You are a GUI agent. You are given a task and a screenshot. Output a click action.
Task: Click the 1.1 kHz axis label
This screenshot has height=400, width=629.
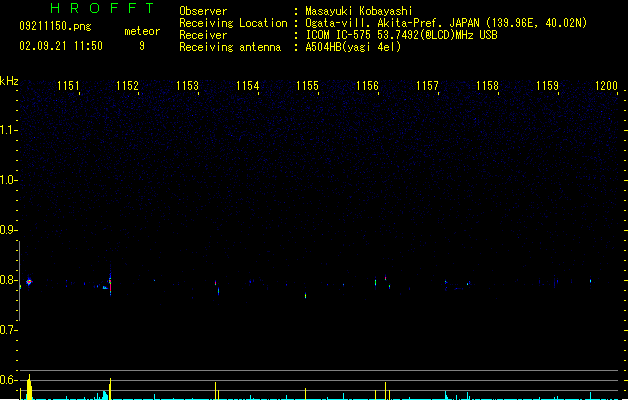tap(7, 130)
